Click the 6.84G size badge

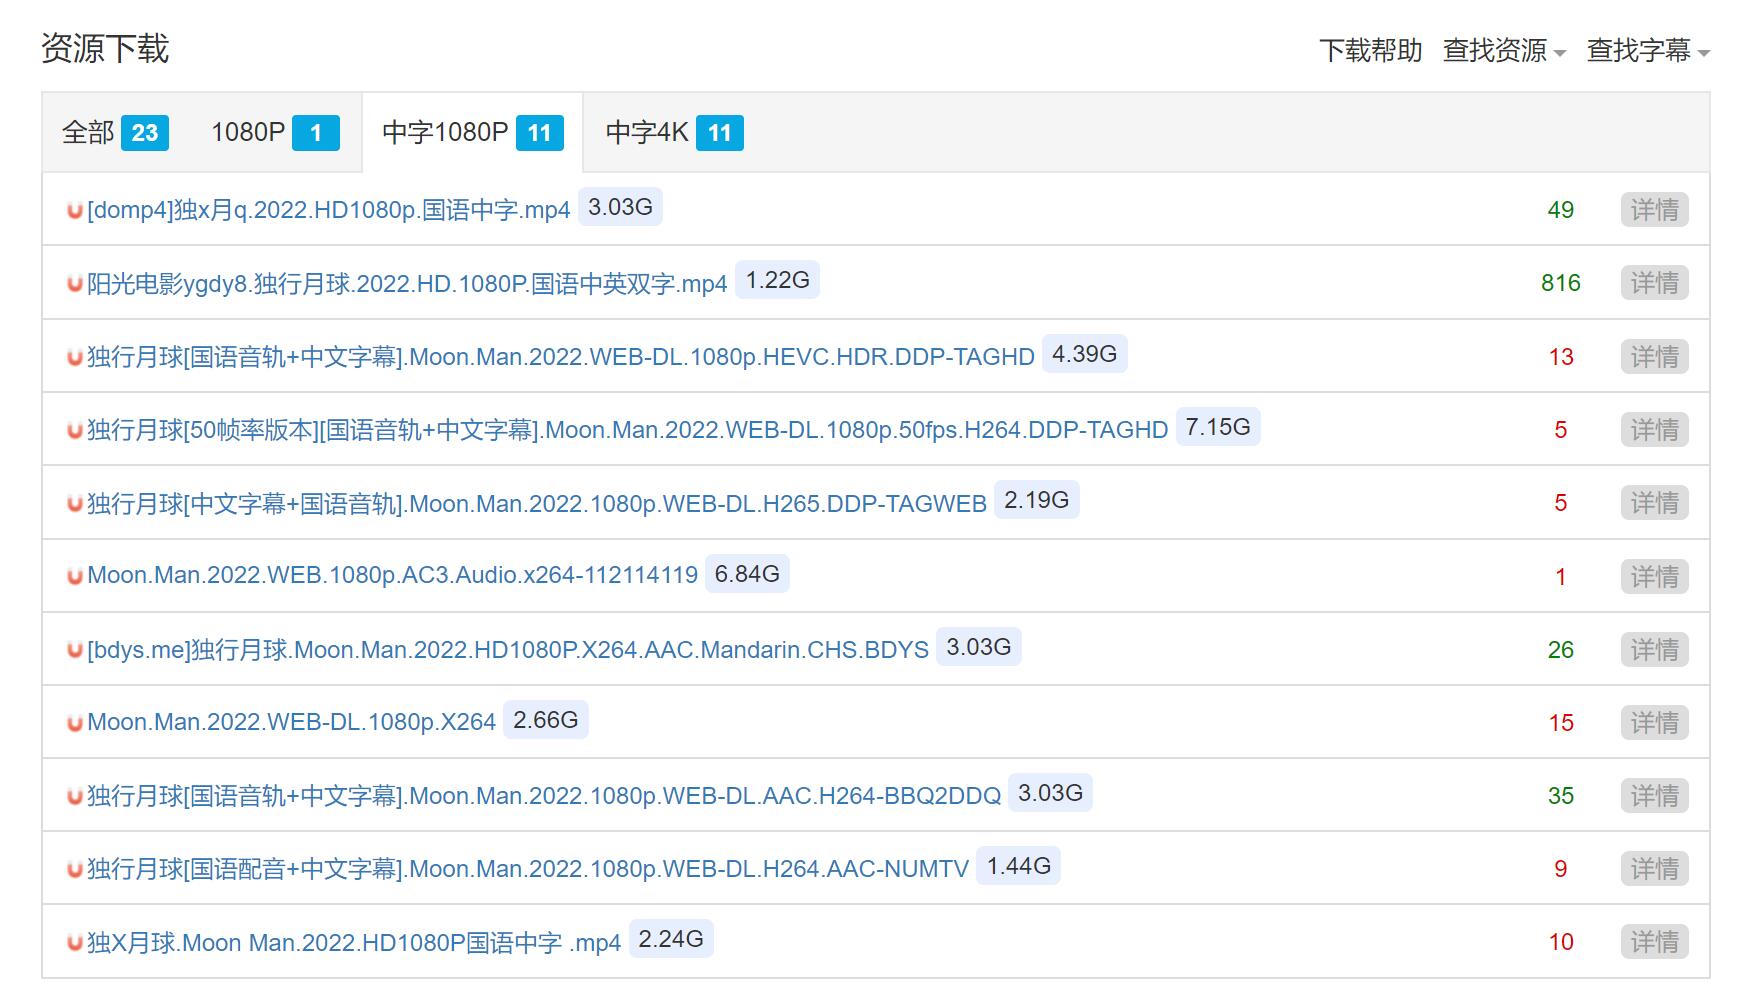pyautogui.click(x=747, y=574)
